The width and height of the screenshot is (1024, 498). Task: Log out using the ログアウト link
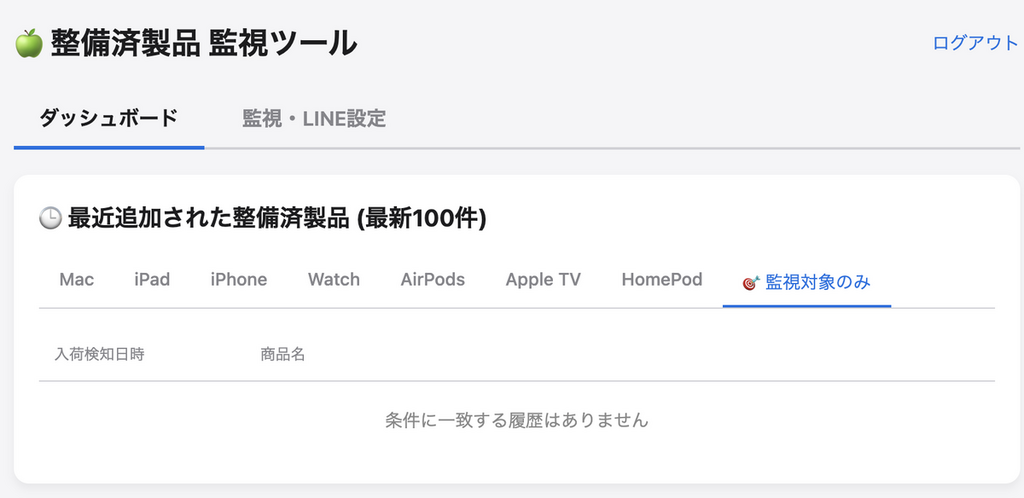coord(974,43)
